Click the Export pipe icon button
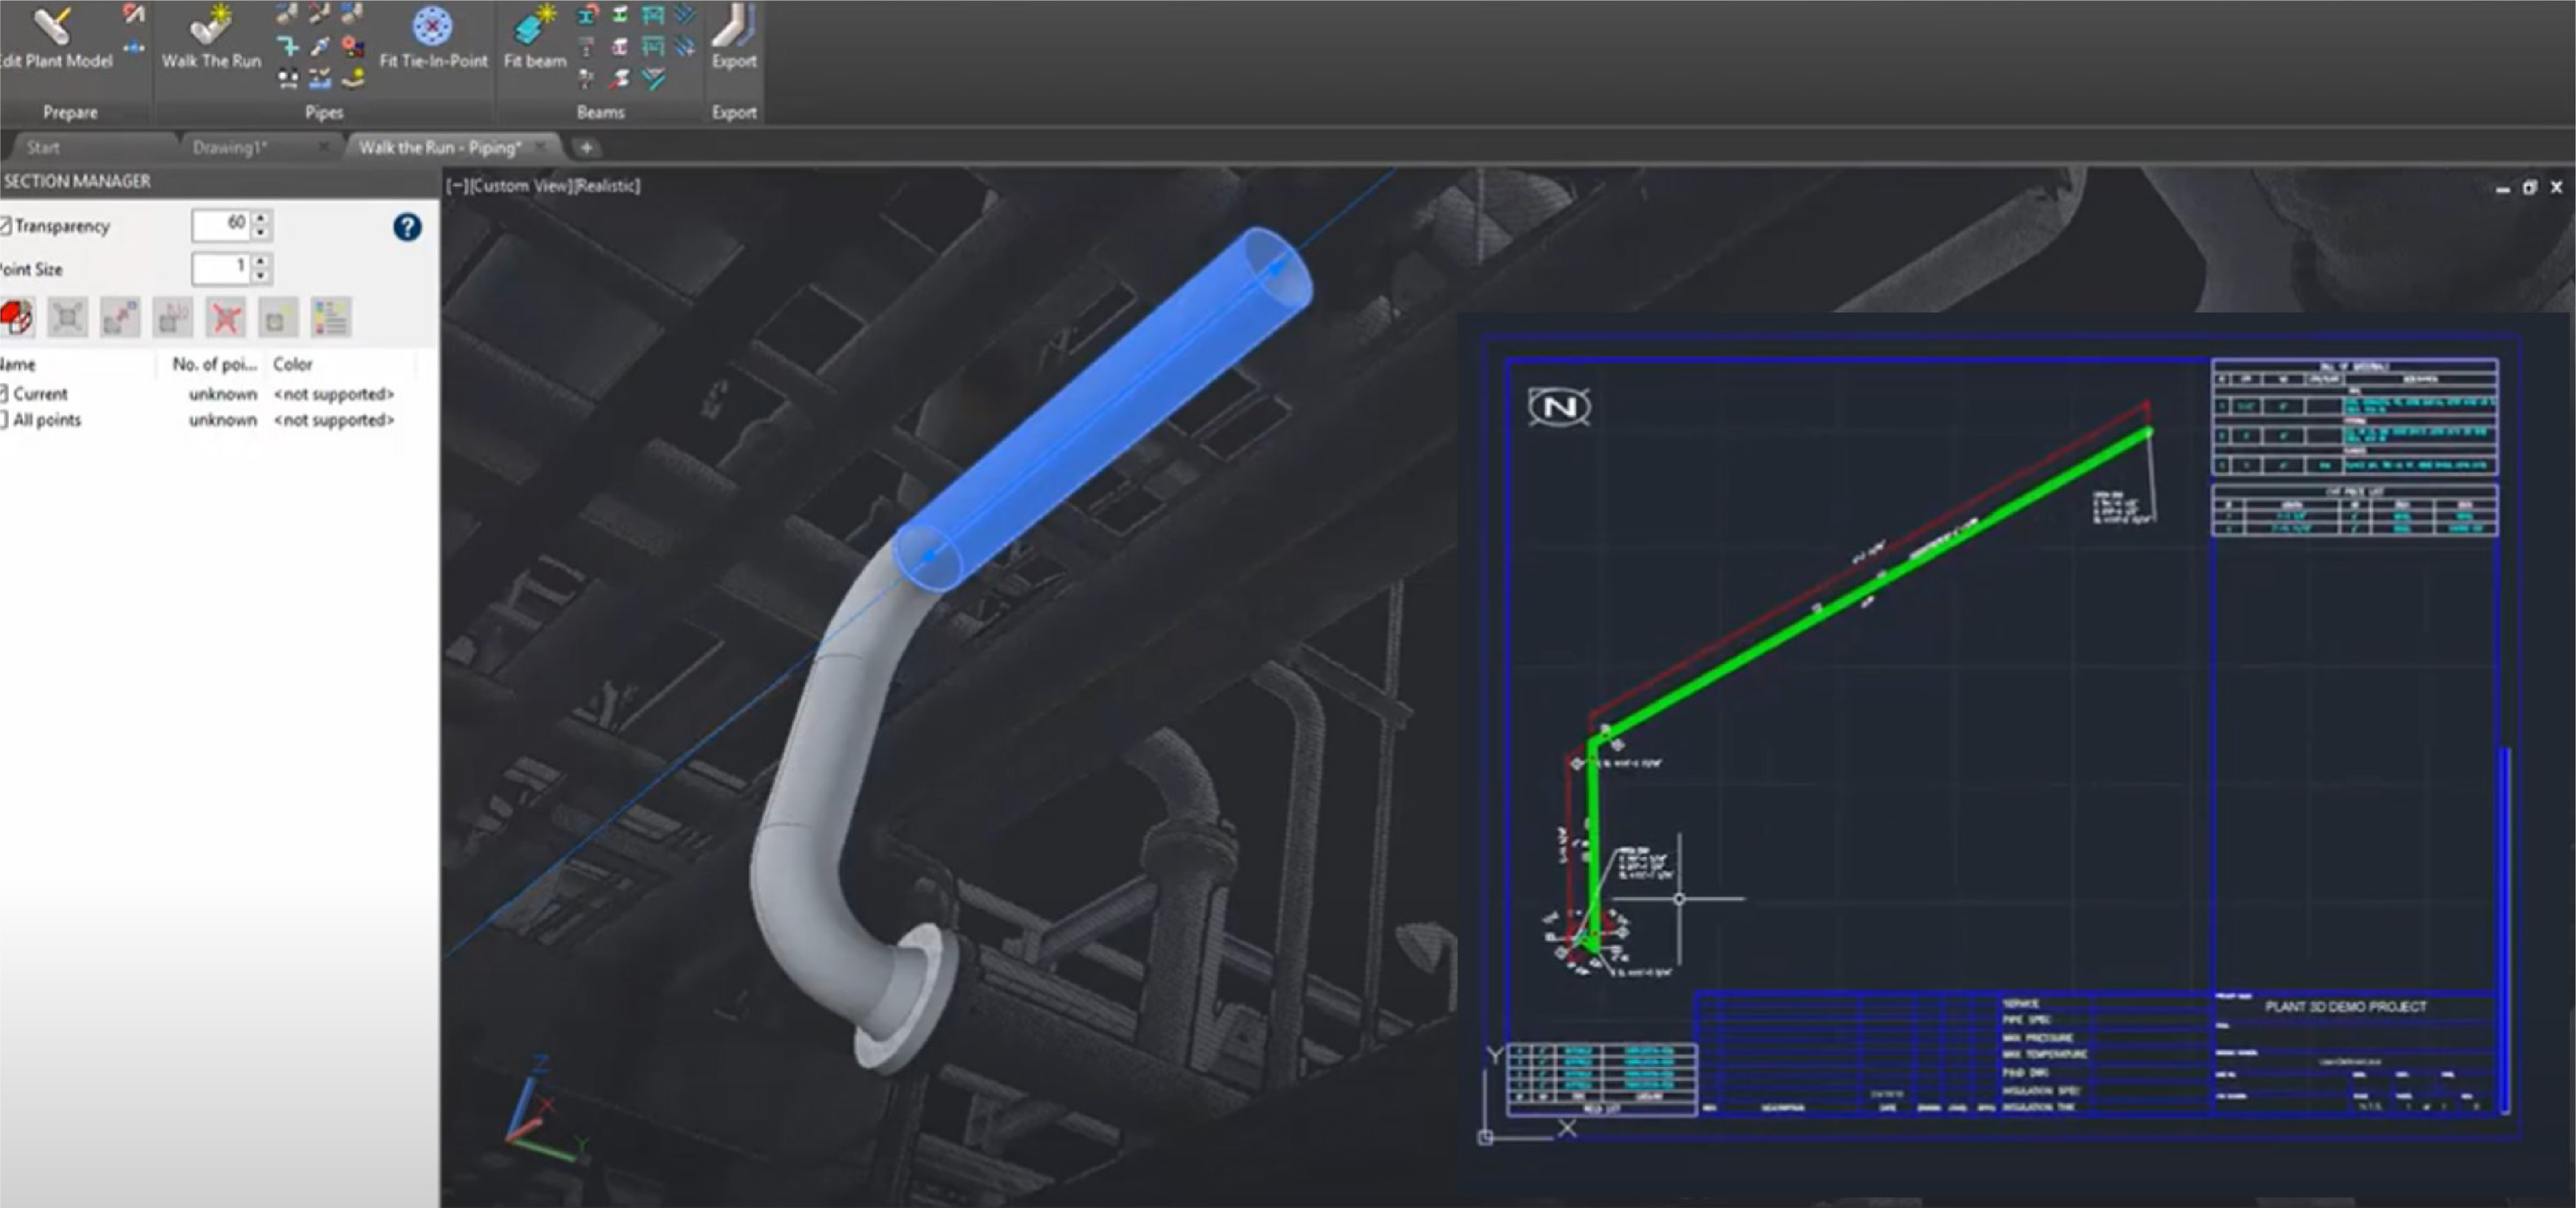2576x1208 pixels. pyautogui.click(x=734, y=38)
